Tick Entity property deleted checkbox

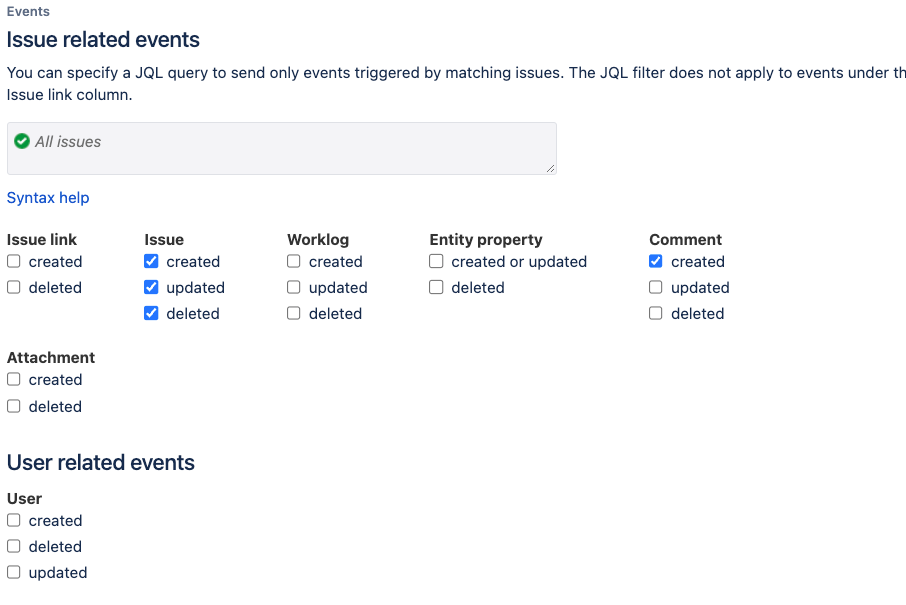[436, 287]
